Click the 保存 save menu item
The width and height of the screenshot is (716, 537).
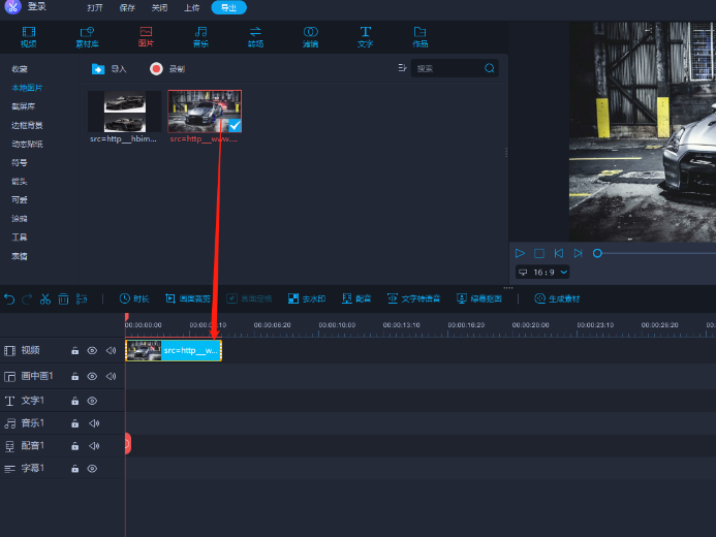[127, 7]
